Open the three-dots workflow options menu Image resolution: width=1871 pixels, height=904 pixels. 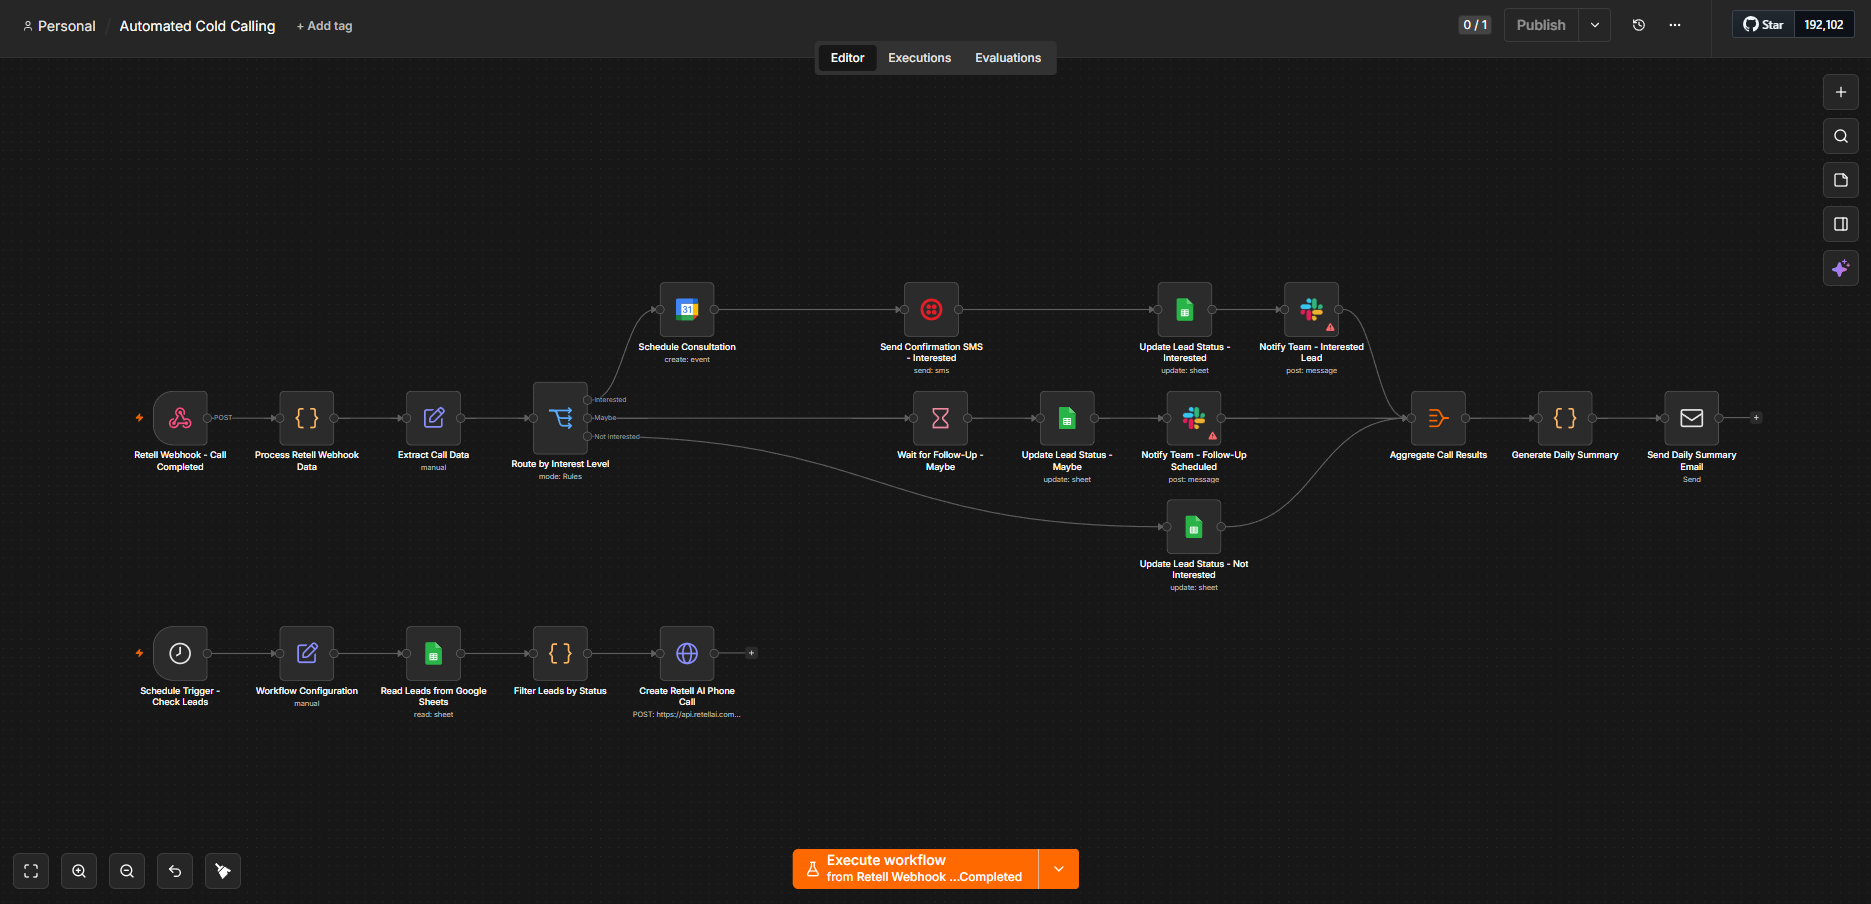[x=1675, y=25]
